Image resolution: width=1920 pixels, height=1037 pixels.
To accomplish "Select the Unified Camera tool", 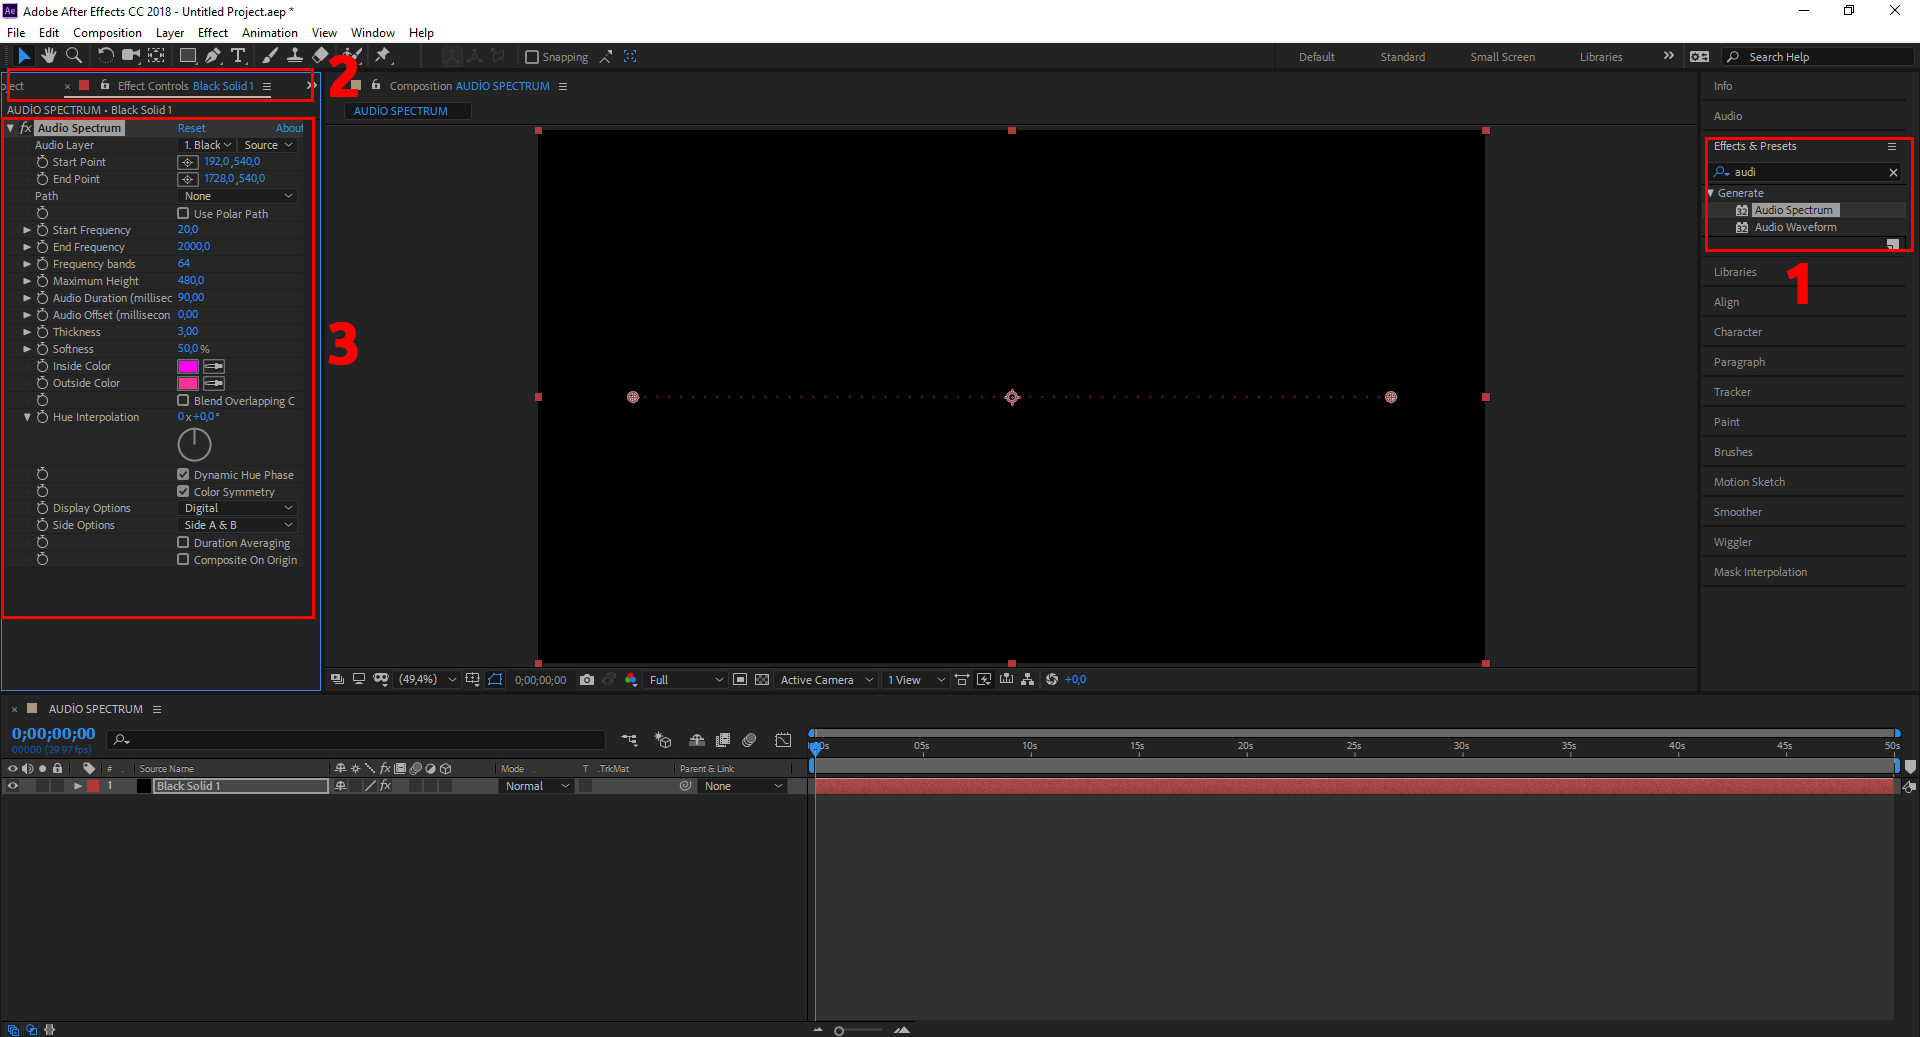I will coord(130,56).
